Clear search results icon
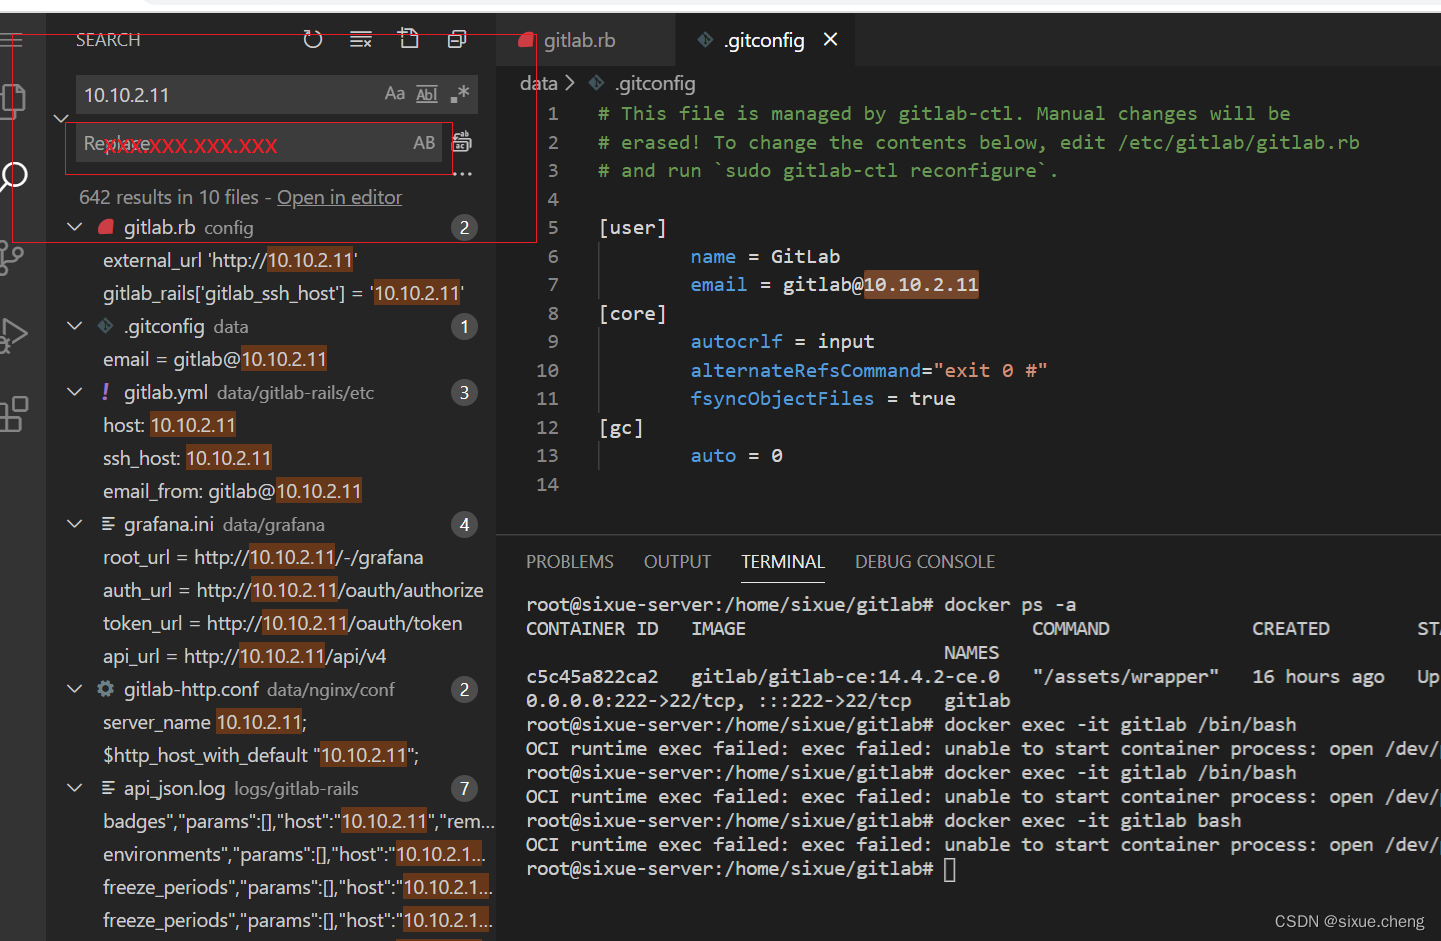Viewport: 1441px width, 941px height. pos(361,39)
